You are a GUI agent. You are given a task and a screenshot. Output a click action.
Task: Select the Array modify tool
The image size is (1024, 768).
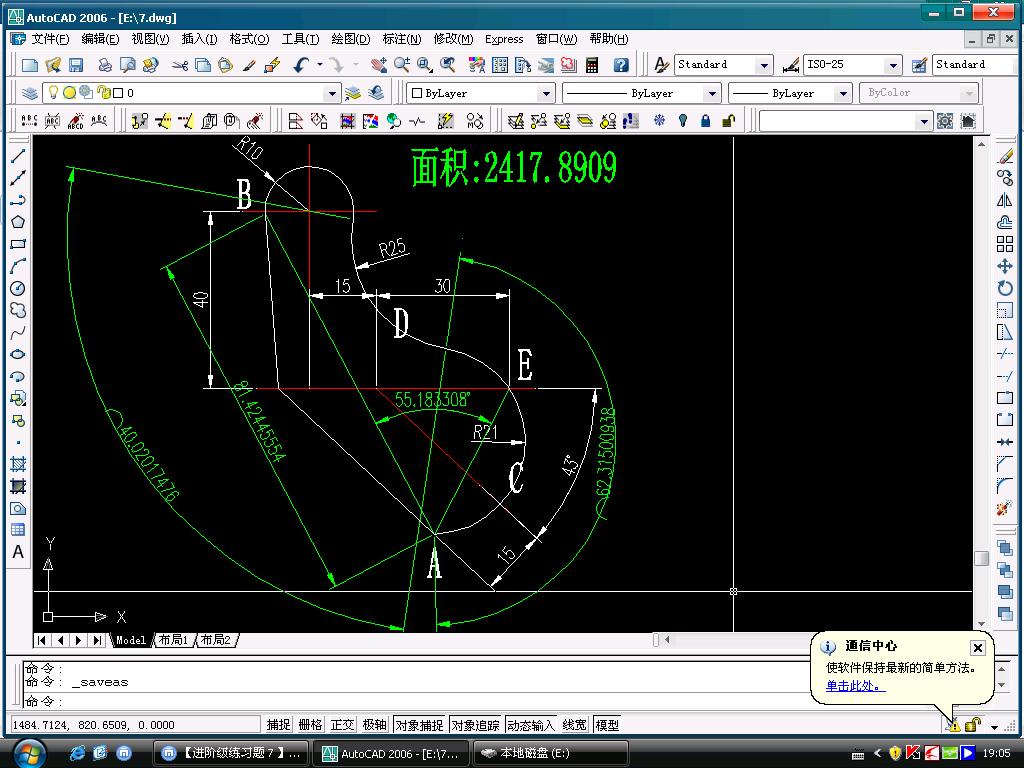(1005, 244)
